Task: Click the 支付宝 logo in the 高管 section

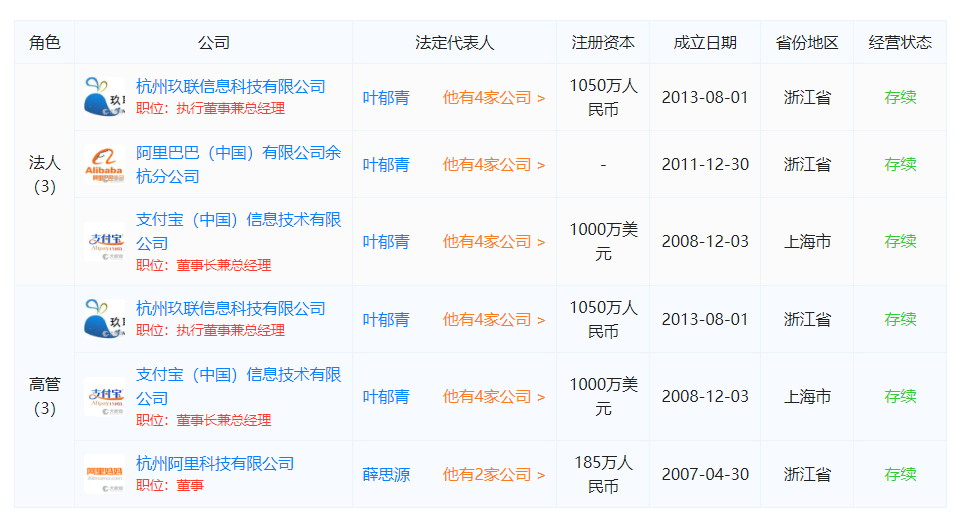Action: (105, 397)
